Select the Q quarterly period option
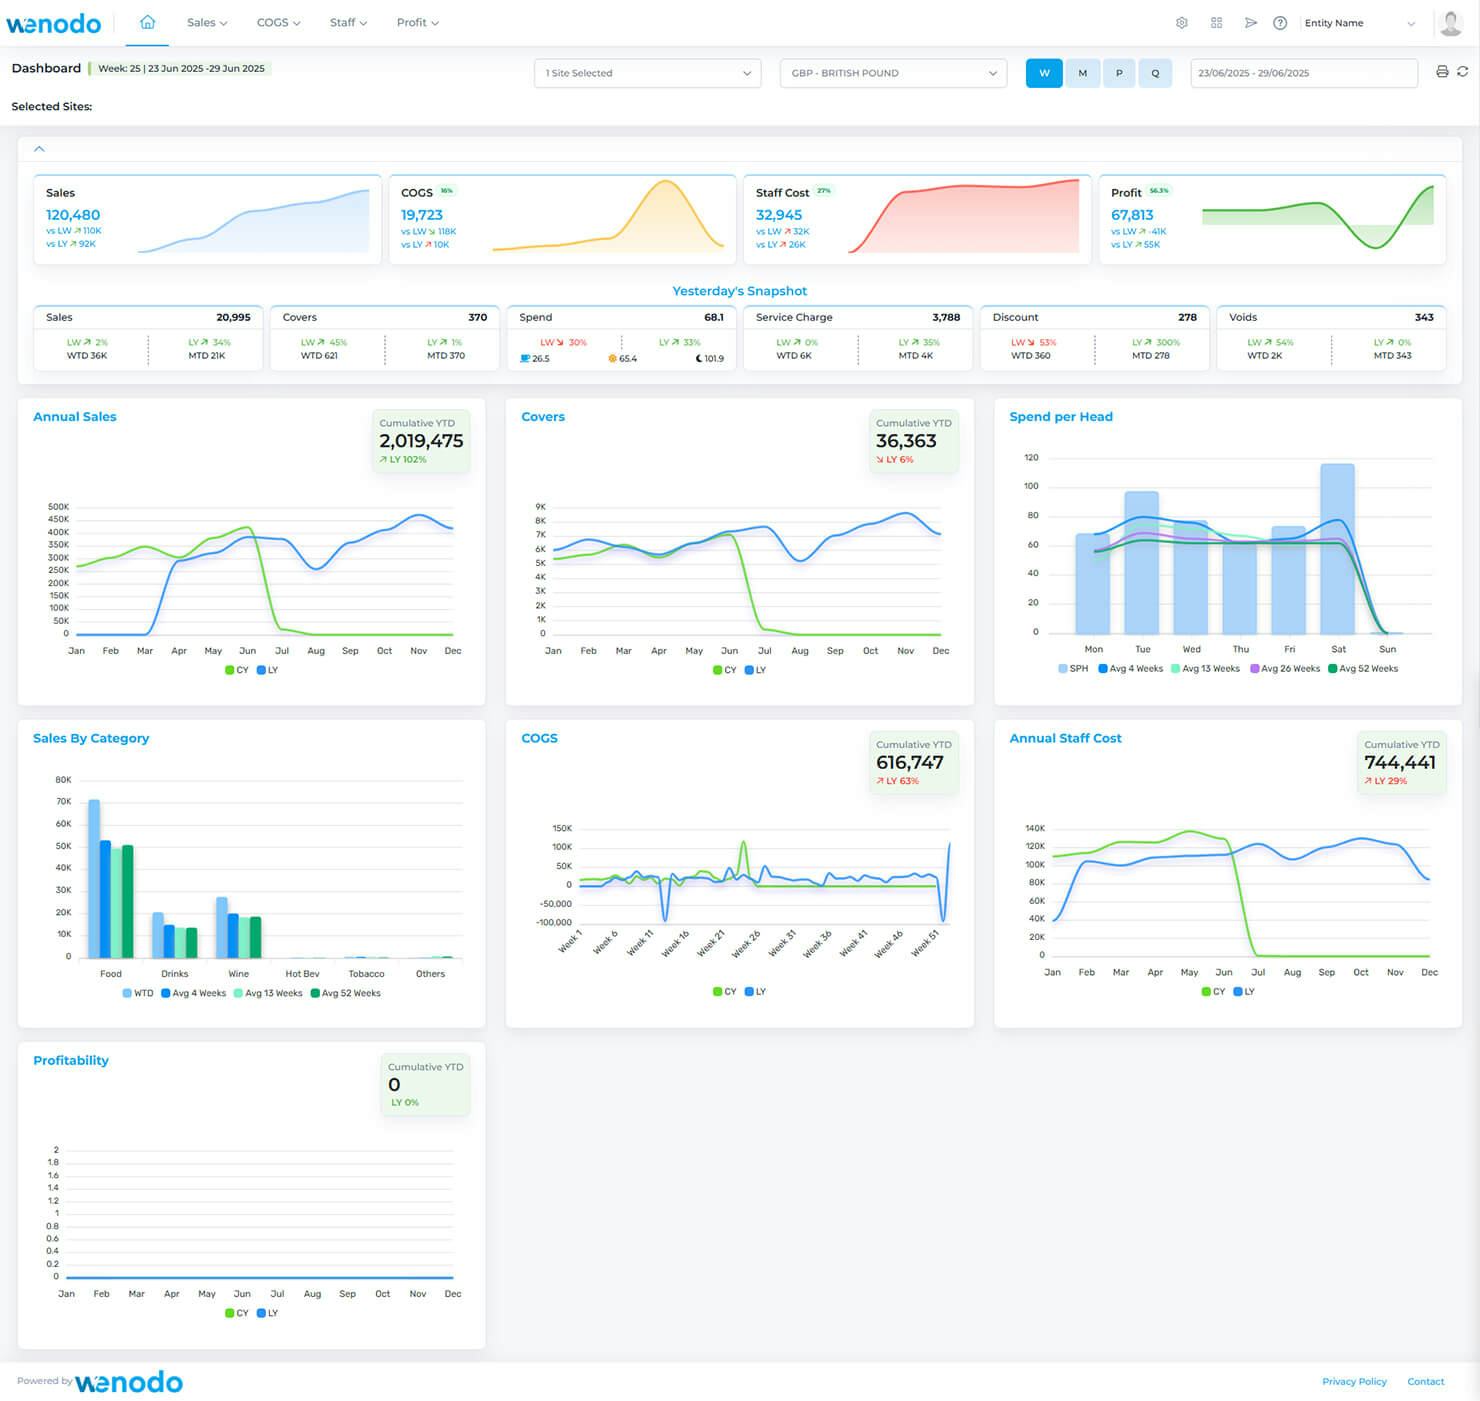1480x1401 pixels. [x=1156, y=72]
